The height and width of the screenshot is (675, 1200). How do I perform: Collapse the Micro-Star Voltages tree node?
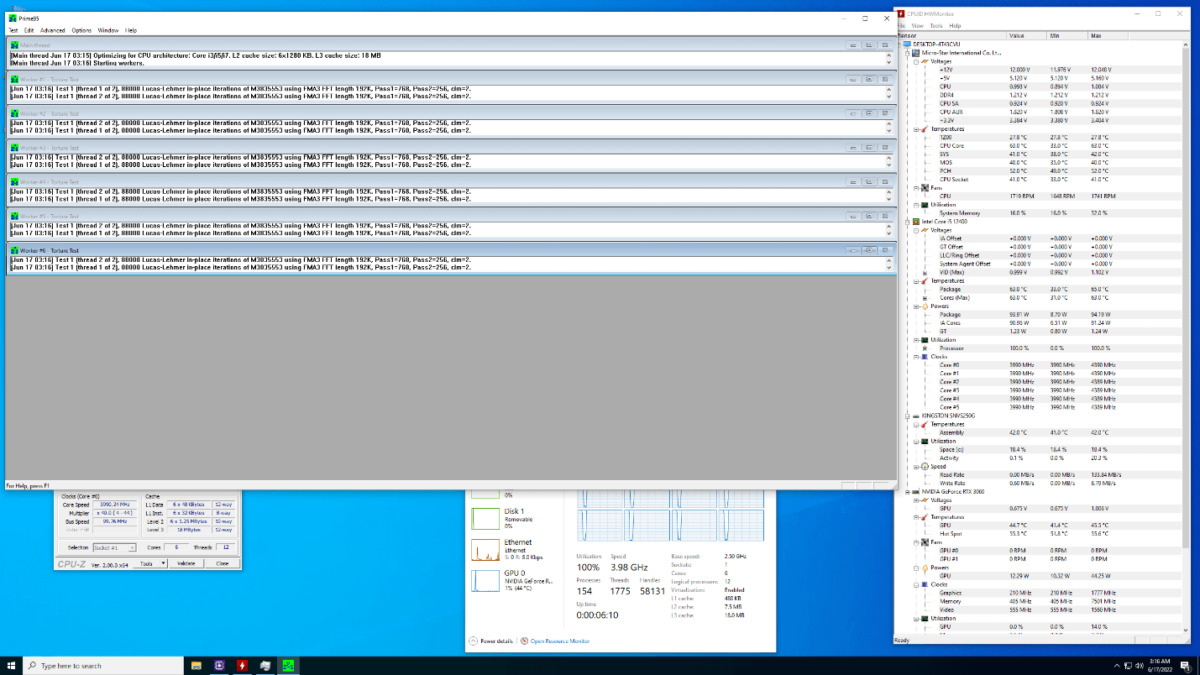click(914, 61)
